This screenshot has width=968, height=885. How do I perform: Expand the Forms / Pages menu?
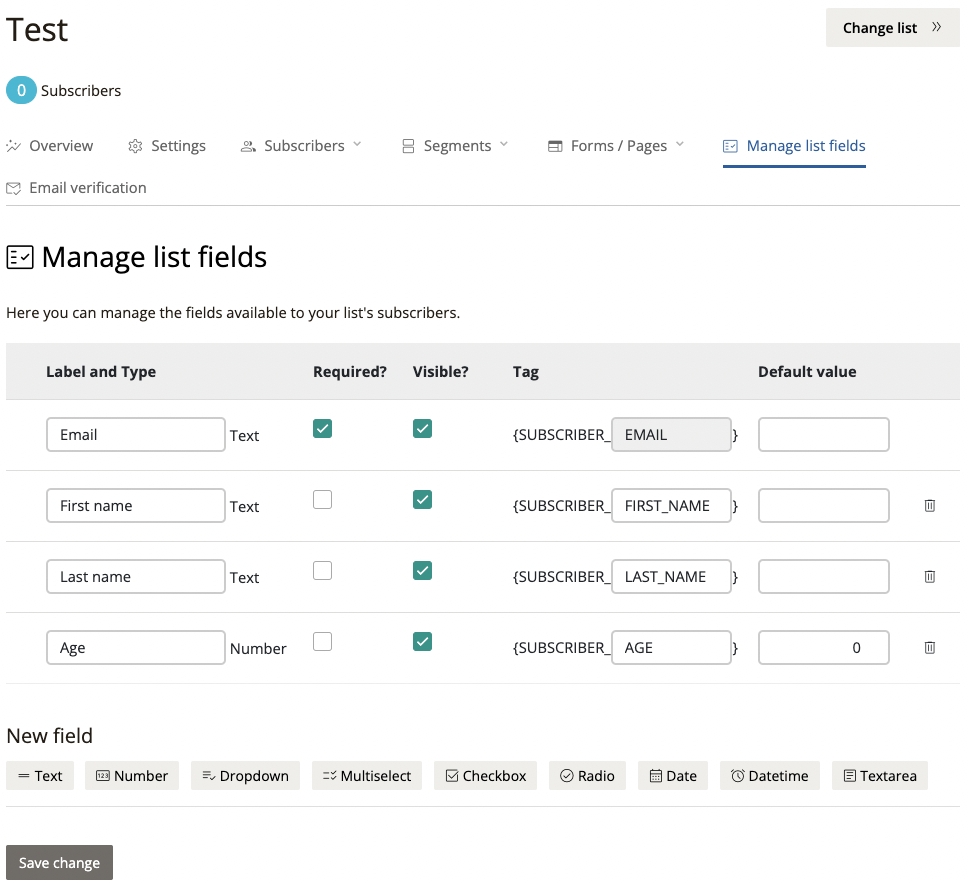tap(616, 146)
